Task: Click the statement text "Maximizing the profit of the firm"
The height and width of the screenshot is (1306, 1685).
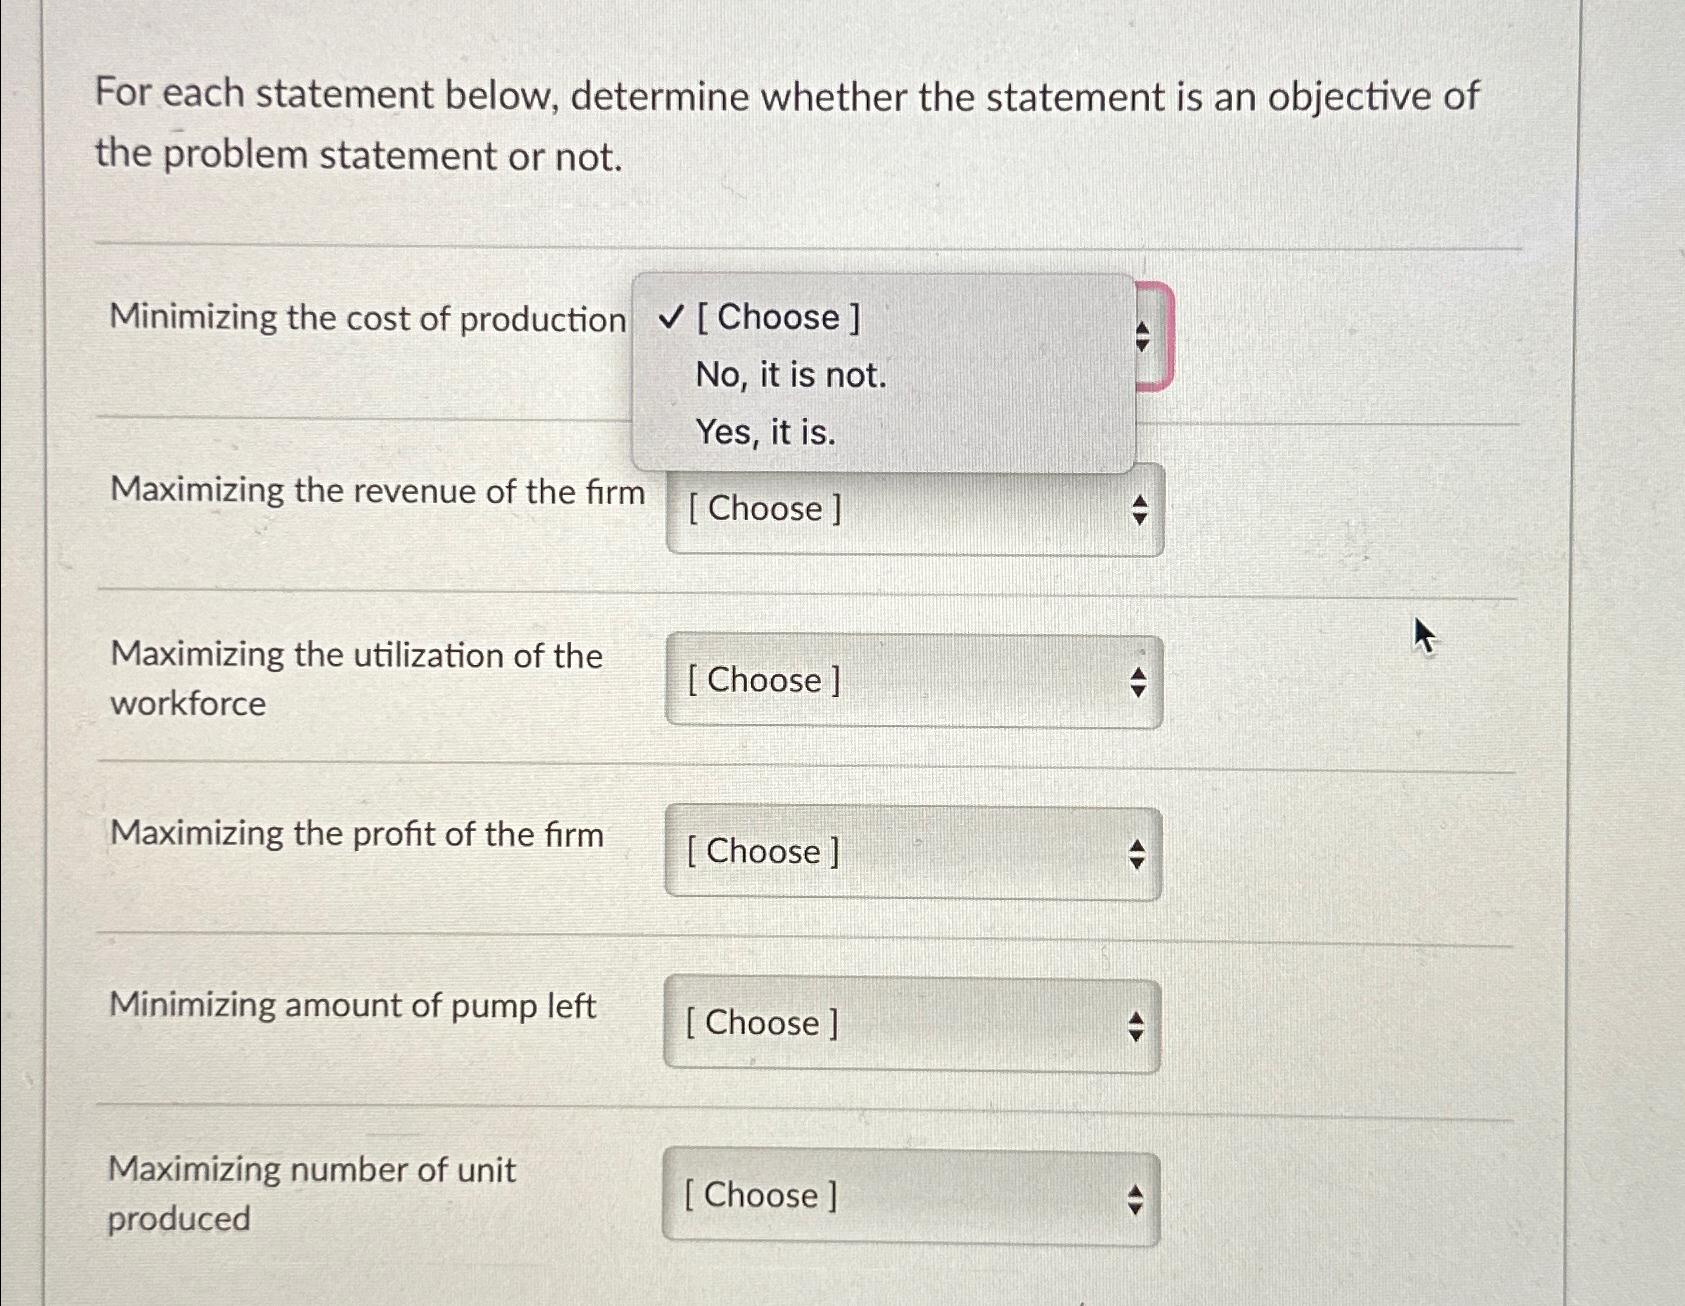Action: (355, 833)
